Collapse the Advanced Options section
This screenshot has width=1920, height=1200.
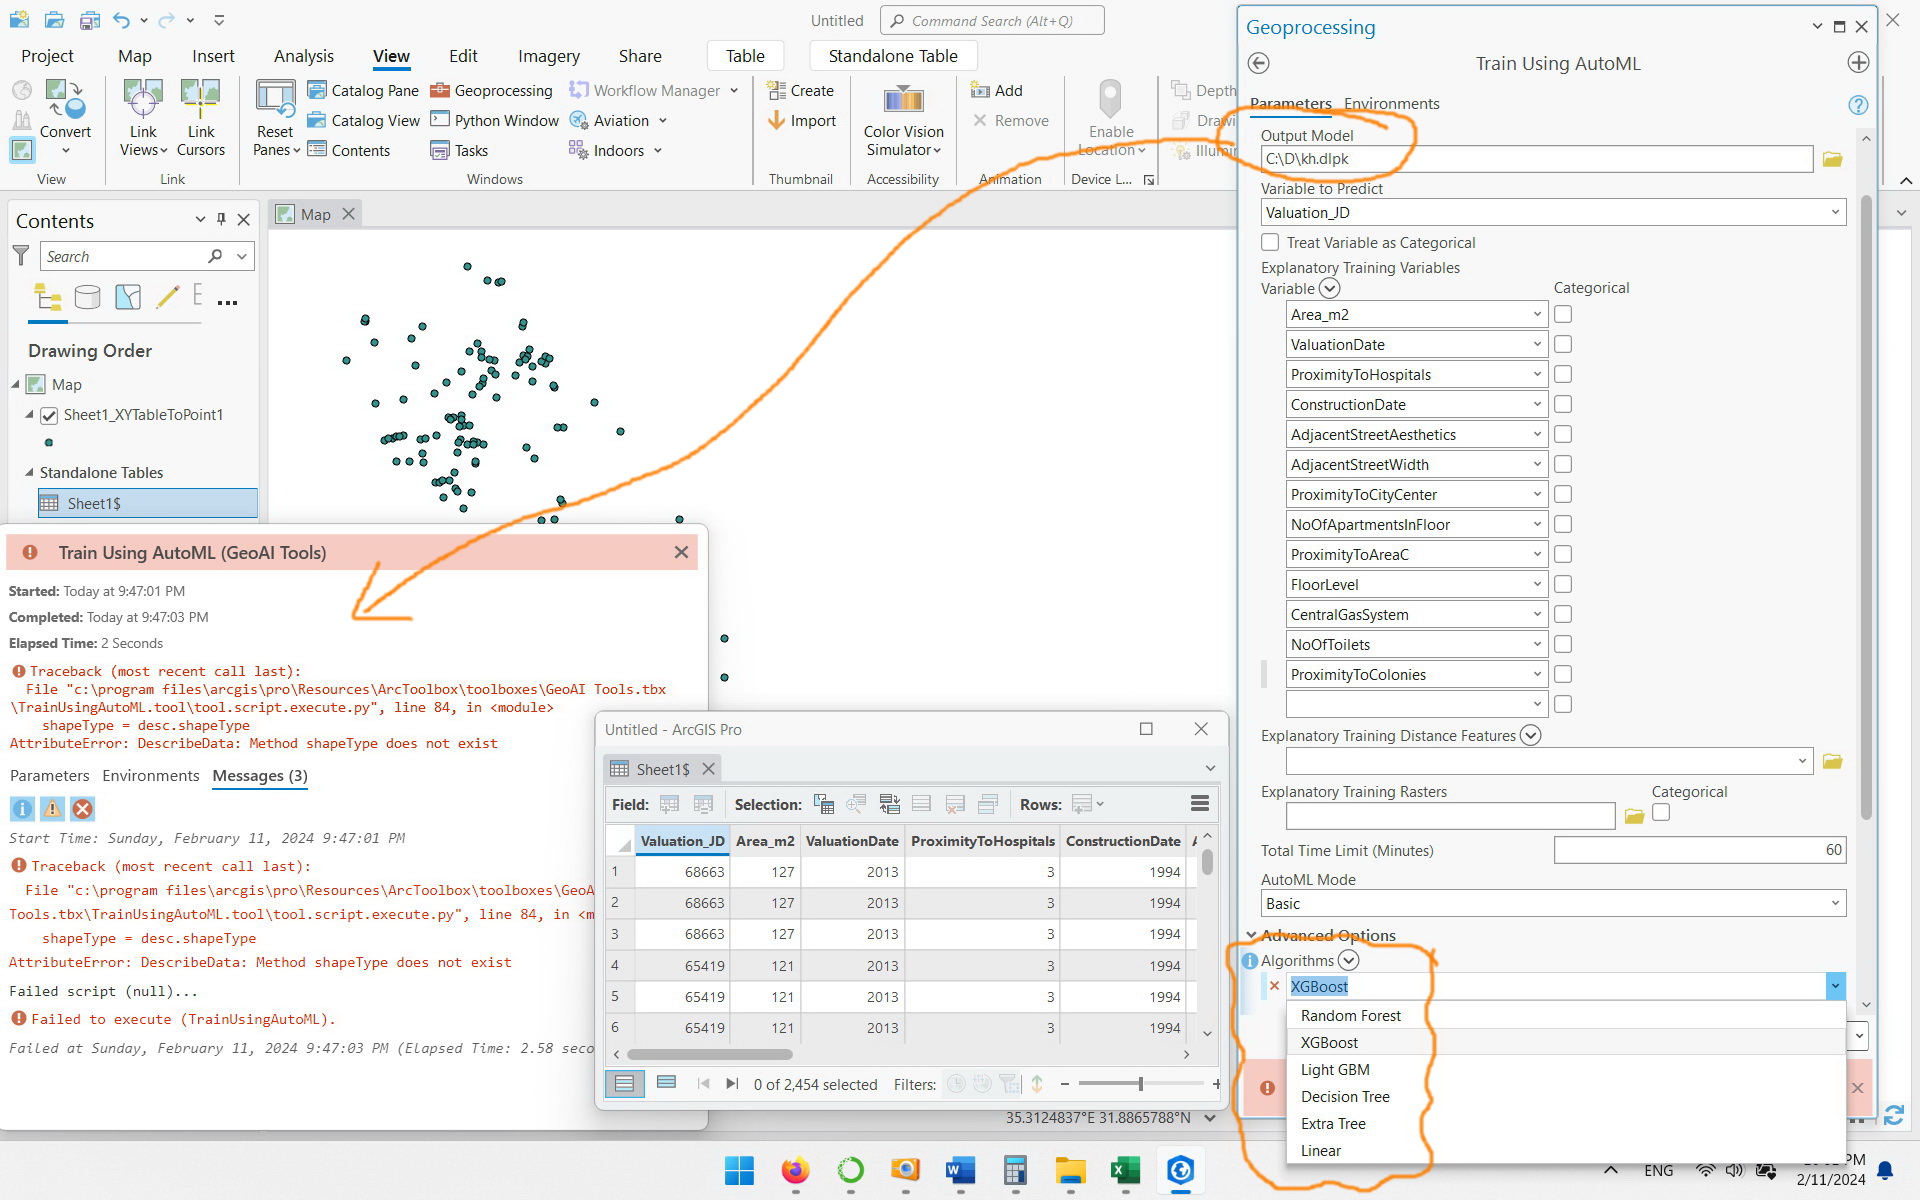pos(1251,935)
